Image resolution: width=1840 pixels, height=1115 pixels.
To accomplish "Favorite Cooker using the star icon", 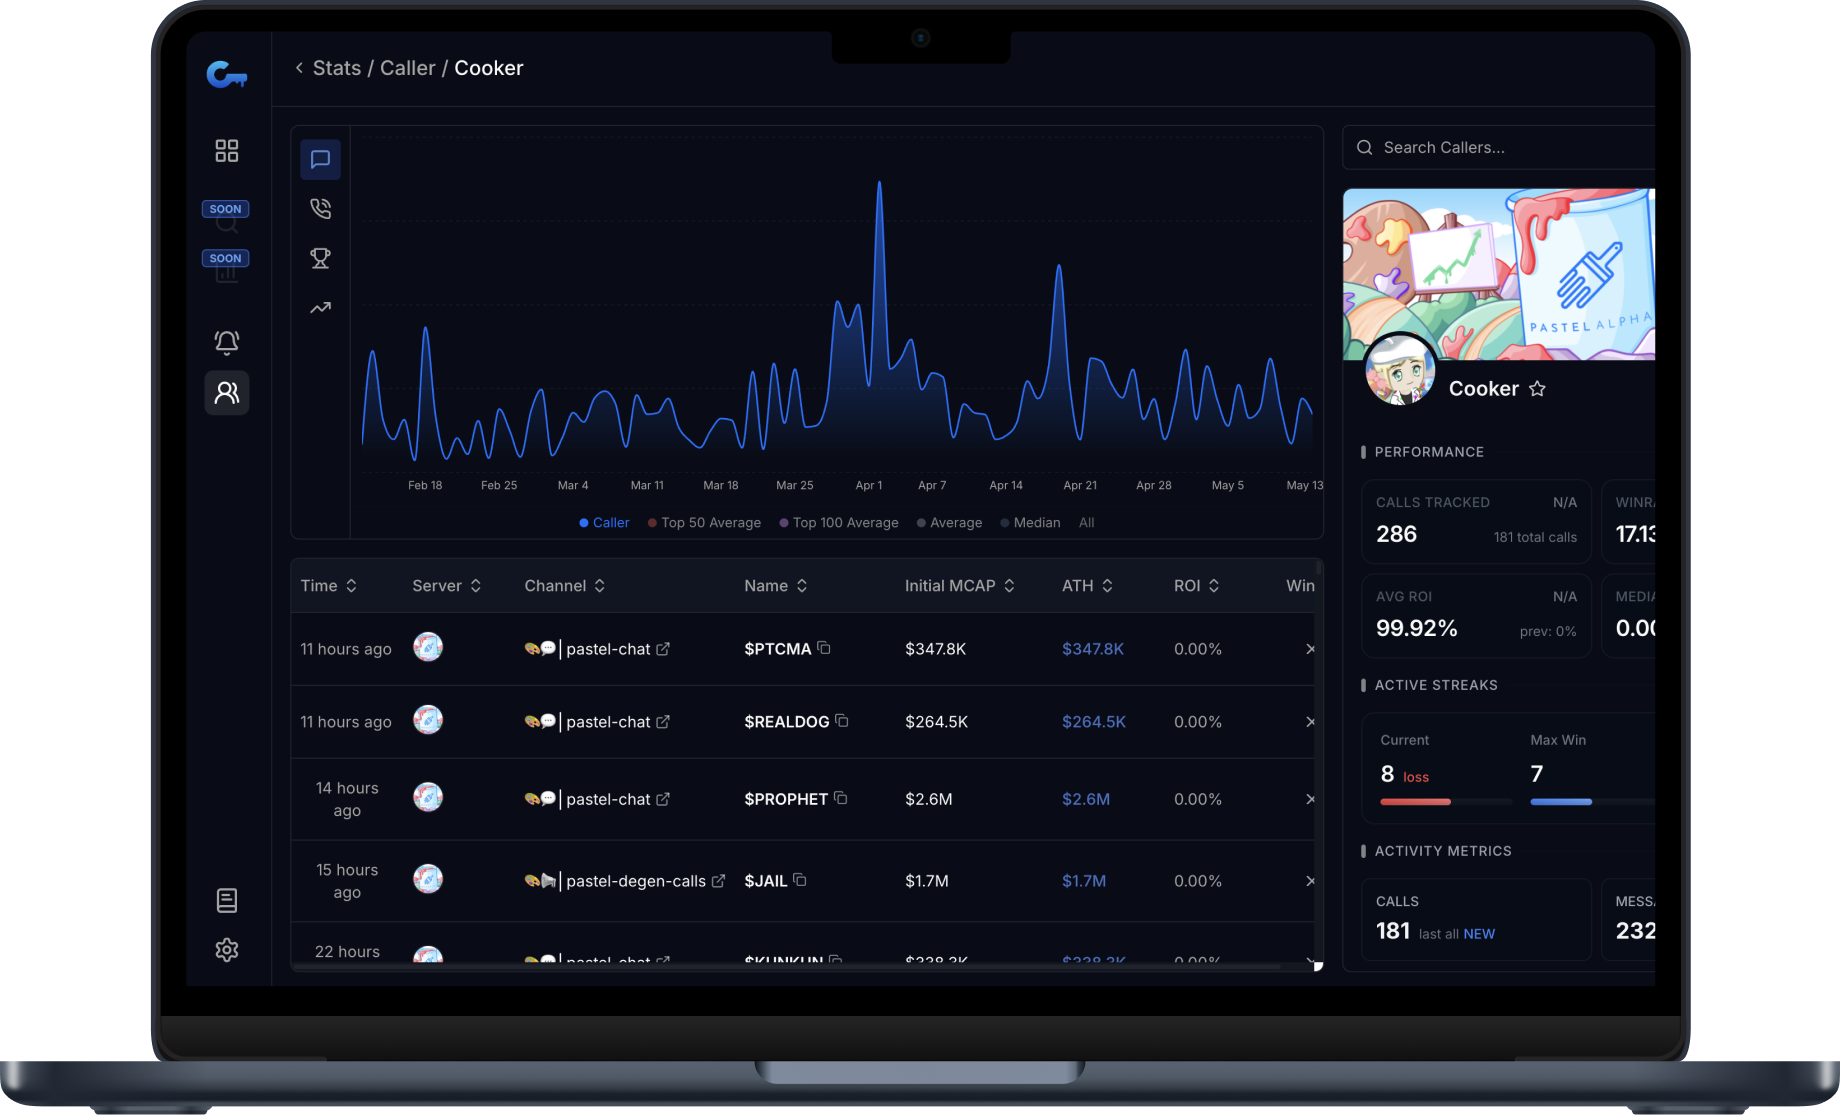I will 1537,389.
